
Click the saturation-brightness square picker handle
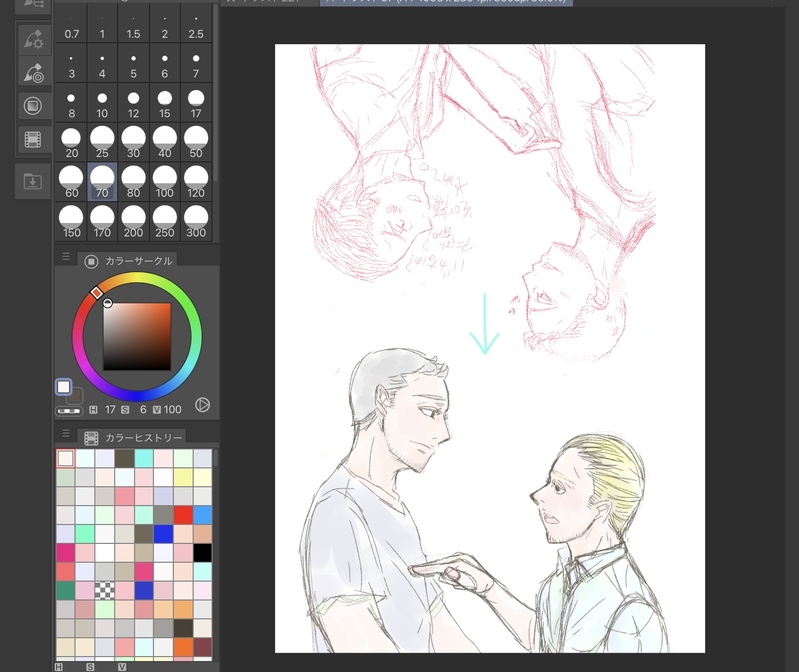[108, 303]
